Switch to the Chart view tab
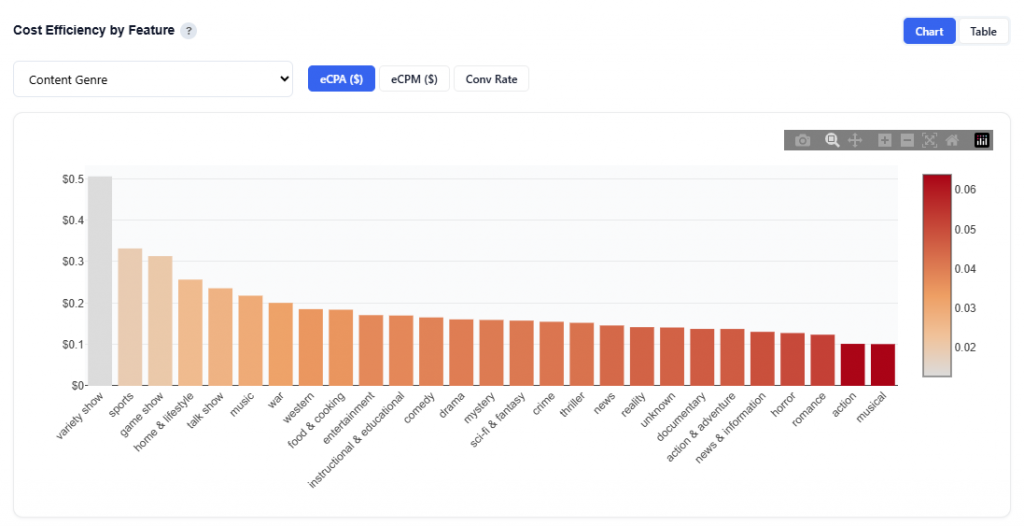 click(x=929, y=31)
